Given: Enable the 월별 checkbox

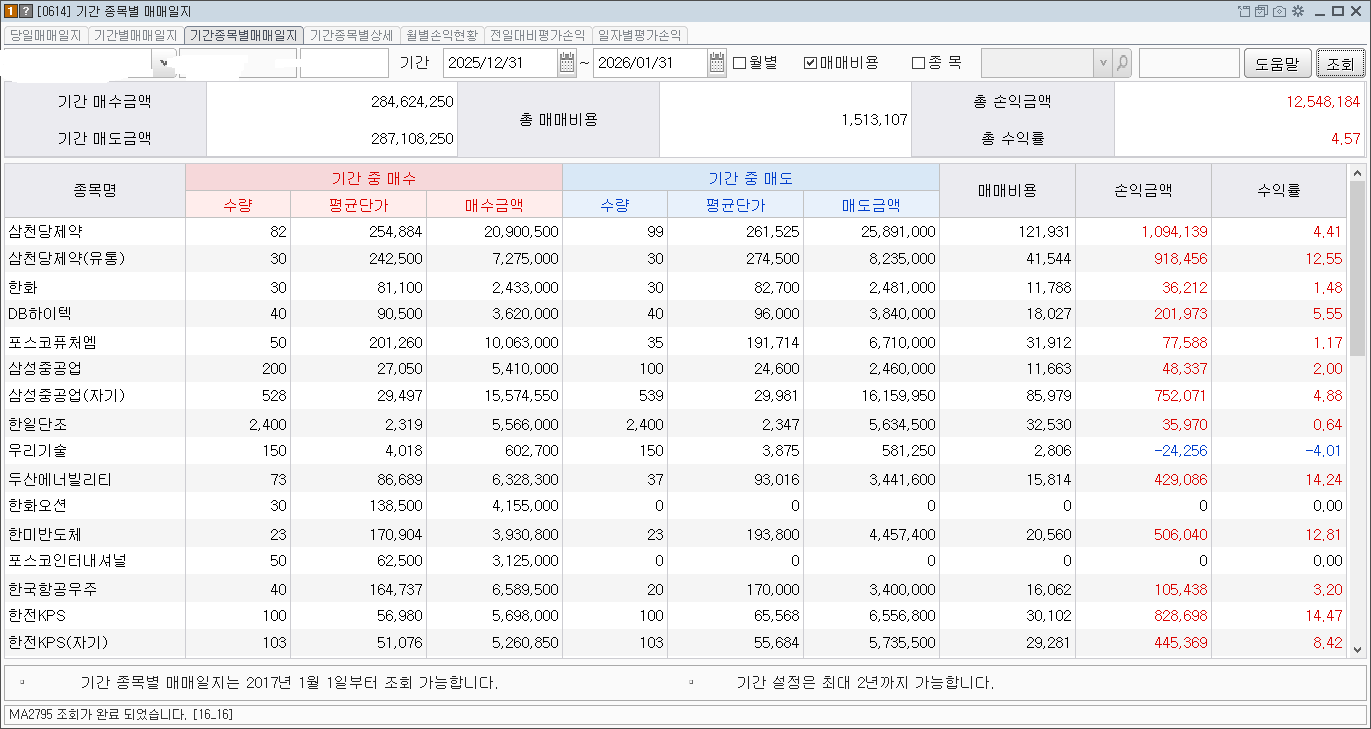Looking at the screenshot, I should pos(737,62).
